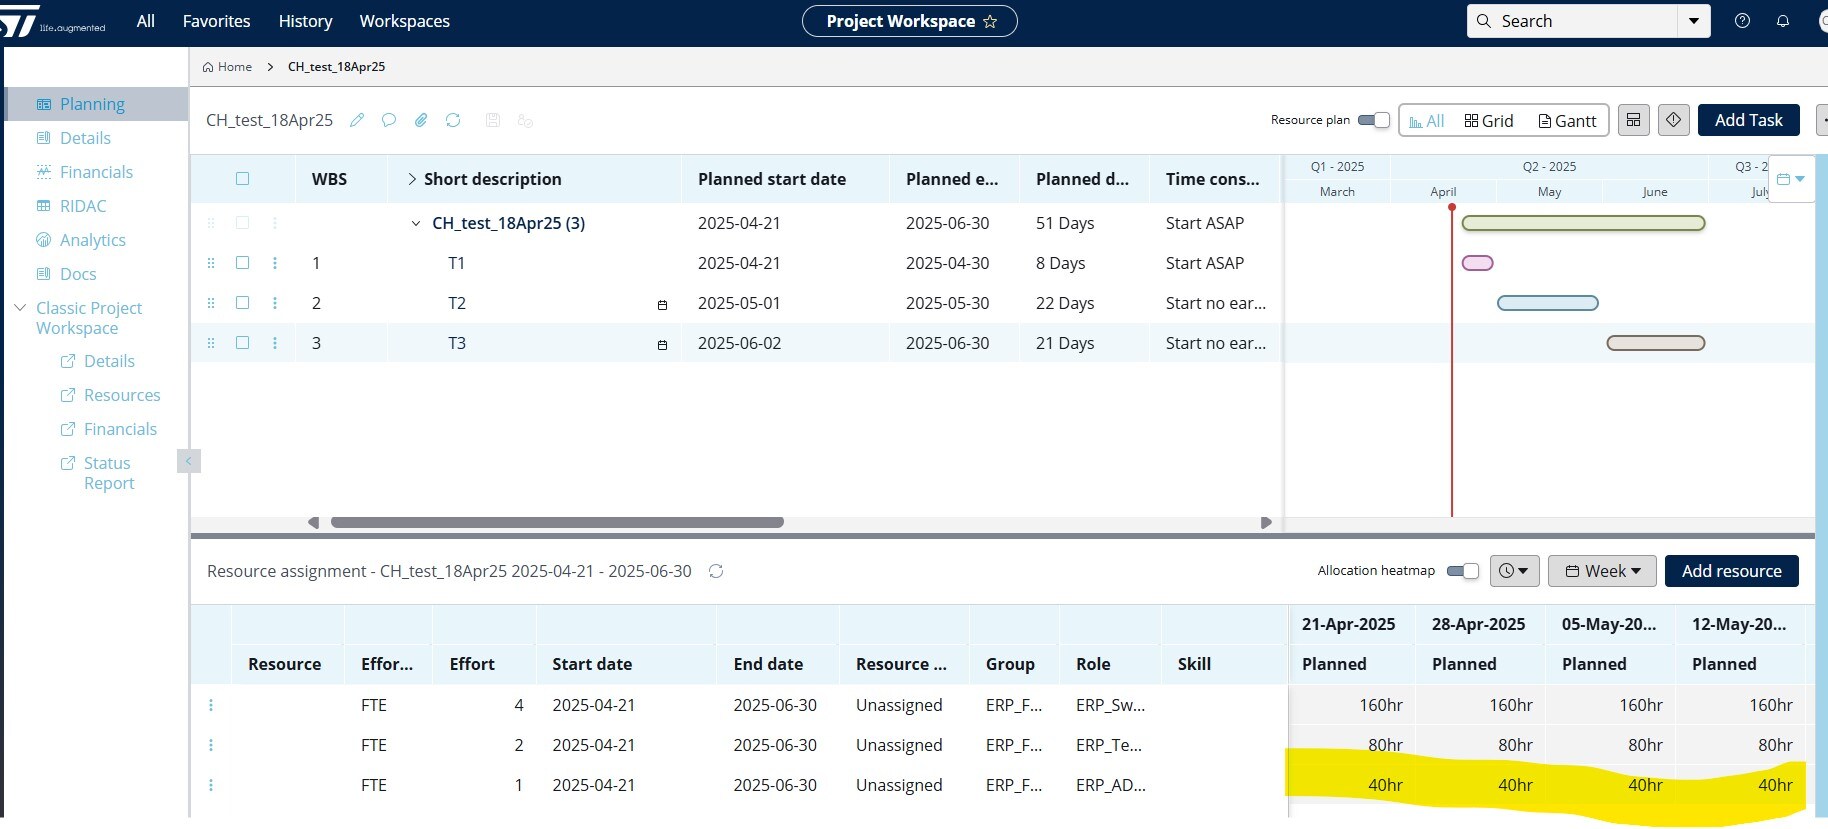The height and width of the screenshot is (829, 1828).
Task: Click the ST life.augmented logo
Action: (x=52, y=21)
